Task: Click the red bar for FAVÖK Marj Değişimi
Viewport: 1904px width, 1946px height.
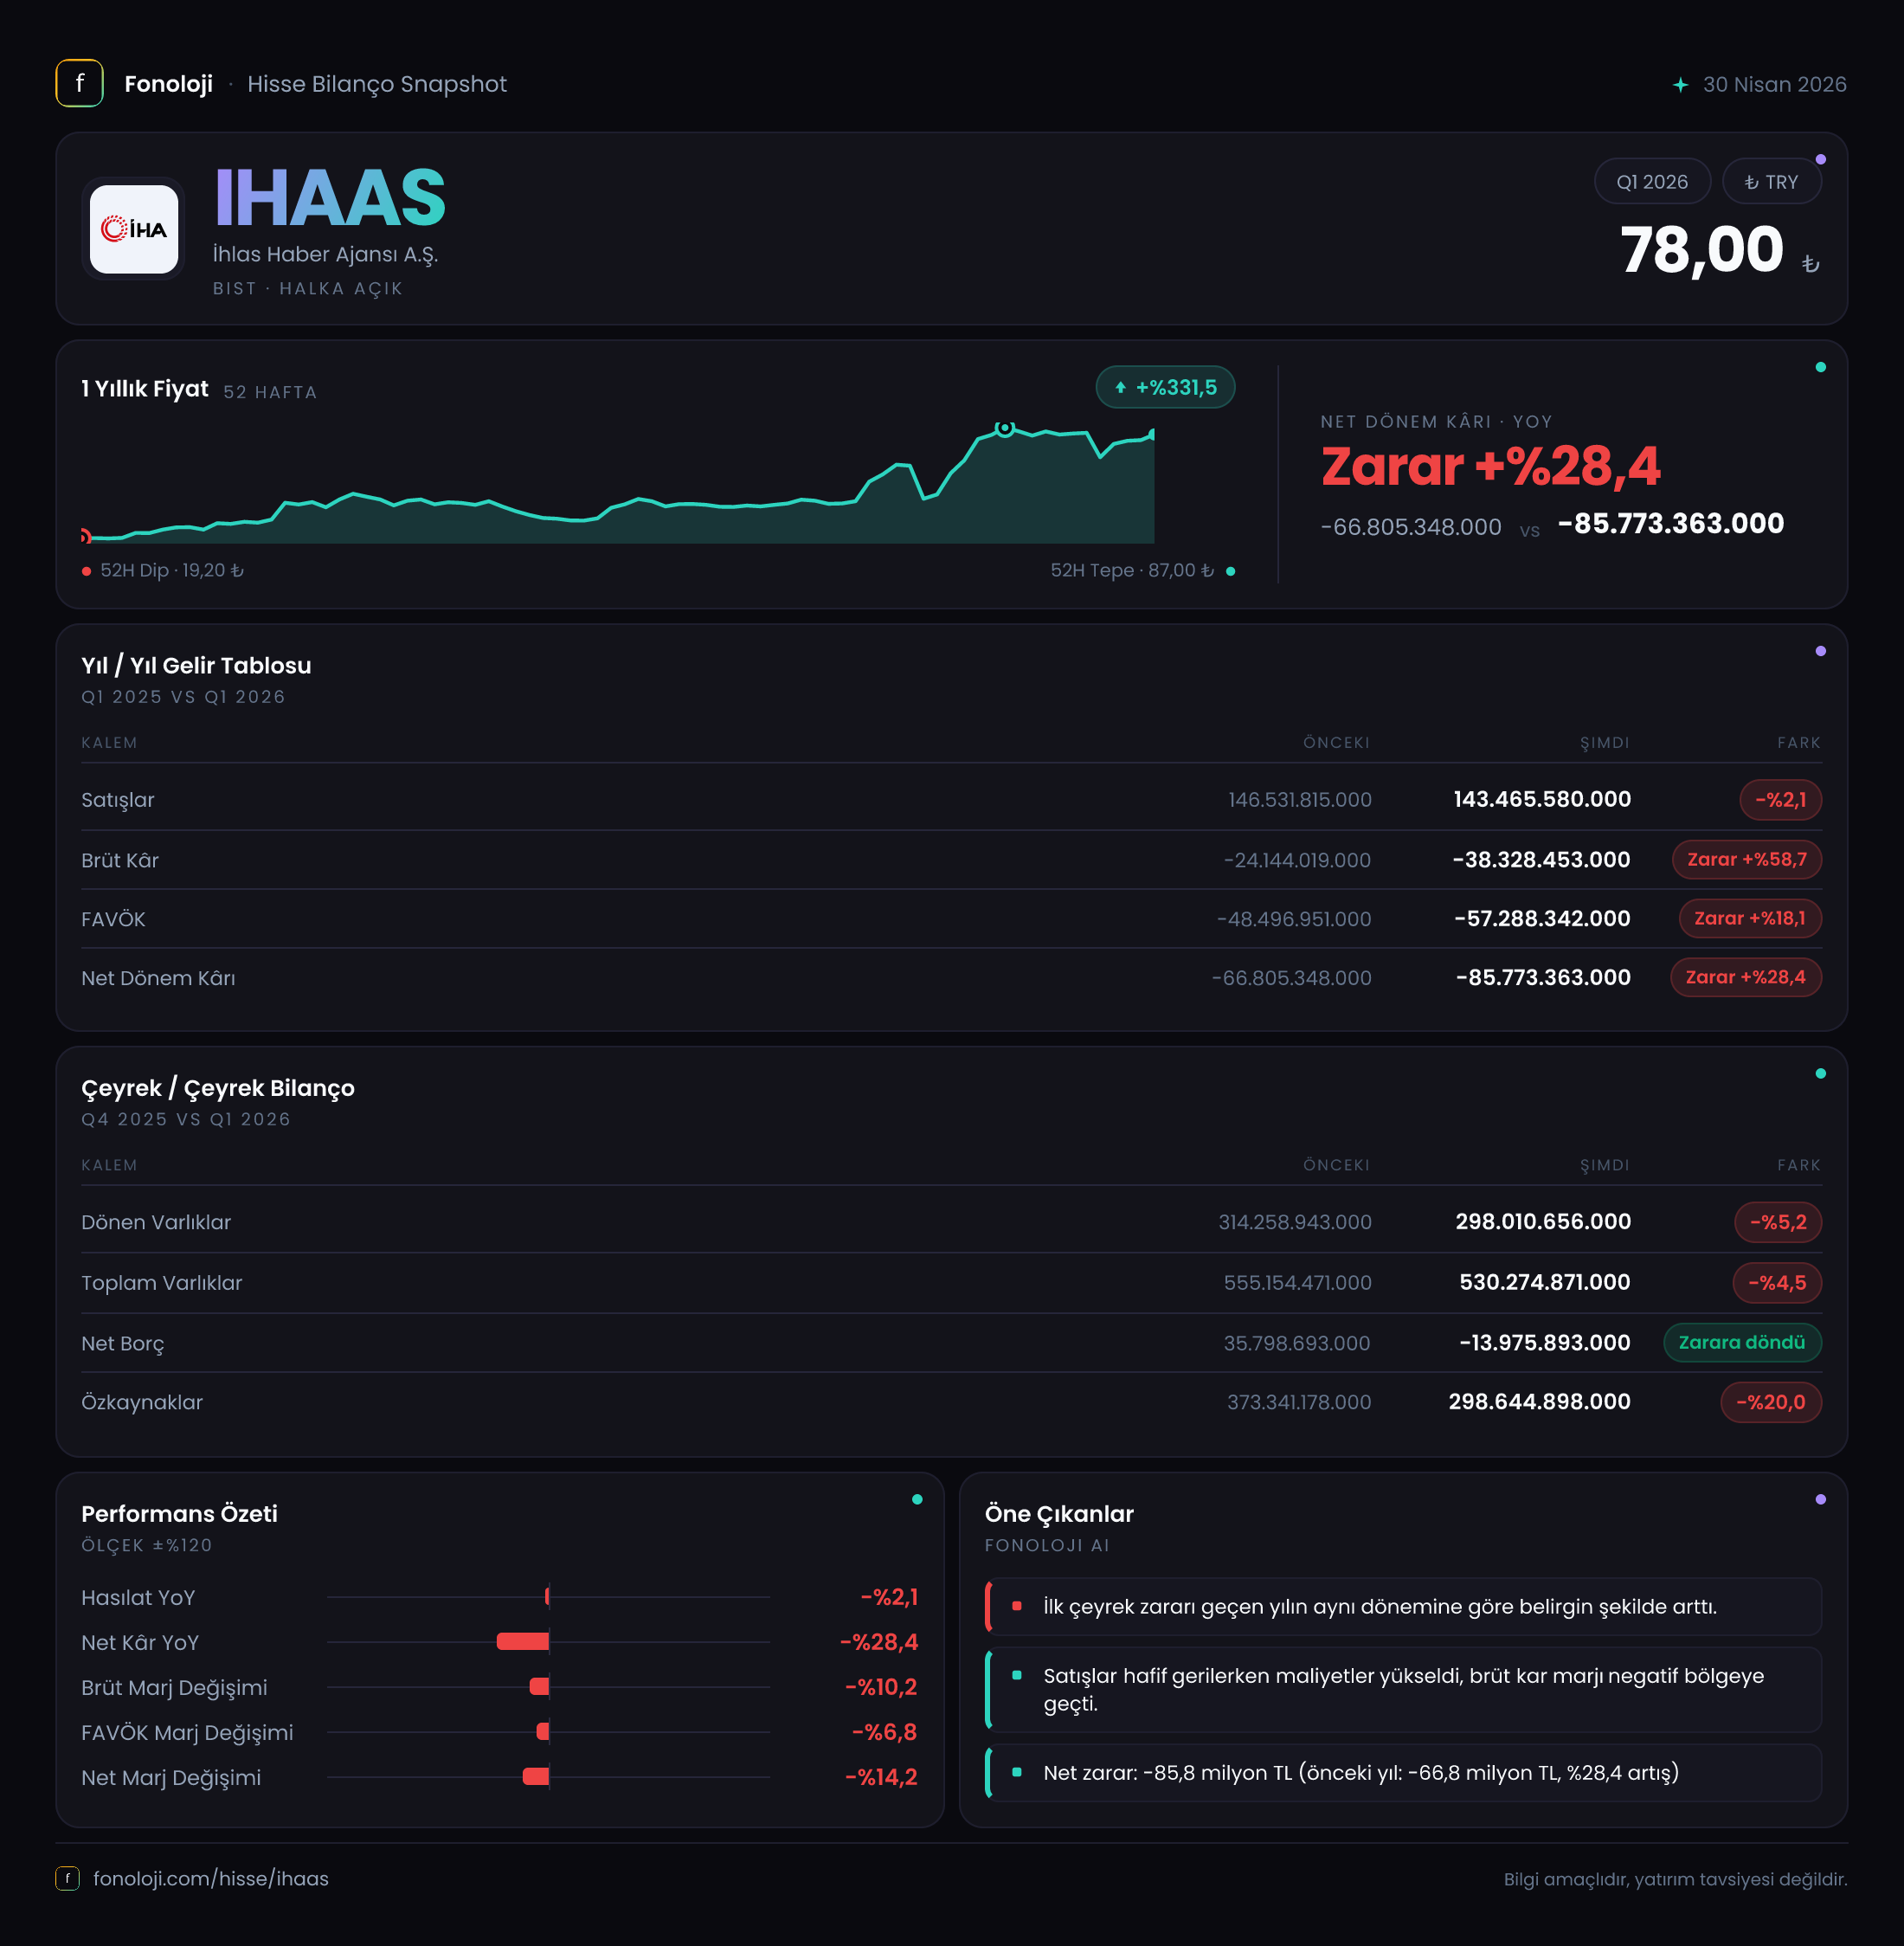Action: [x=543, y=1732]
